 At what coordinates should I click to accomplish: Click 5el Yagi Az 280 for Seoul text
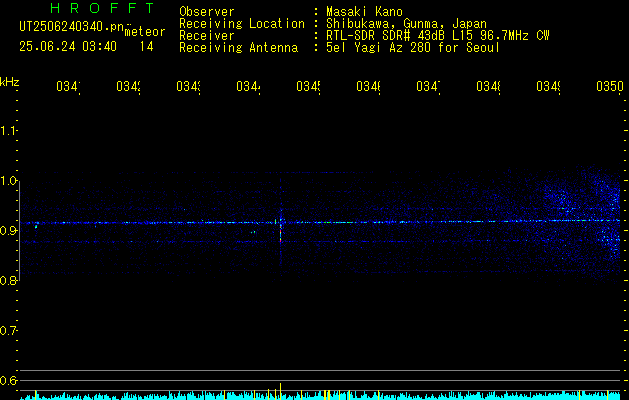(x=413, y=48)
